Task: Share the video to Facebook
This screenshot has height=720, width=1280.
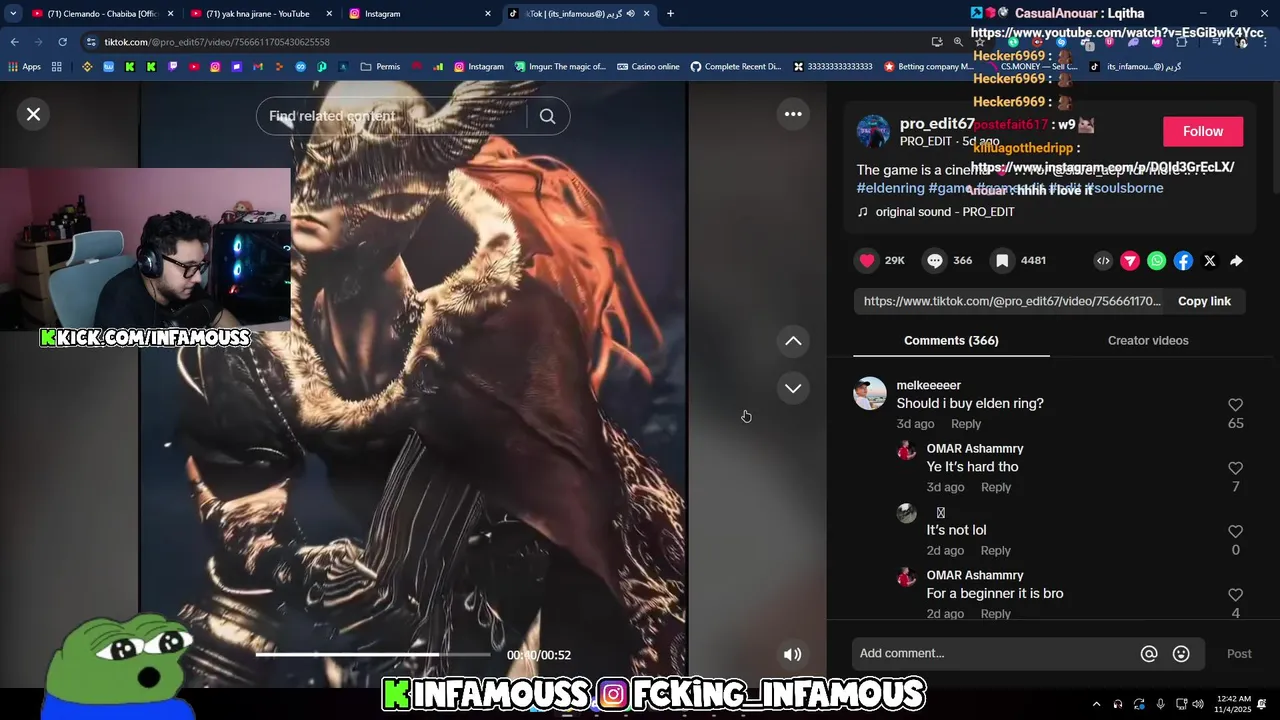Action: (1183, 261)
